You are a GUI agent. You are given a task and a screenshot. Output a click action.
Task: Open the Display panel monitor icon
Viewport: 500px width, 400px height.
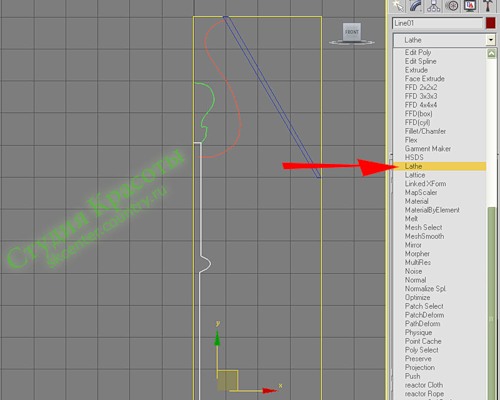[470, 5]
